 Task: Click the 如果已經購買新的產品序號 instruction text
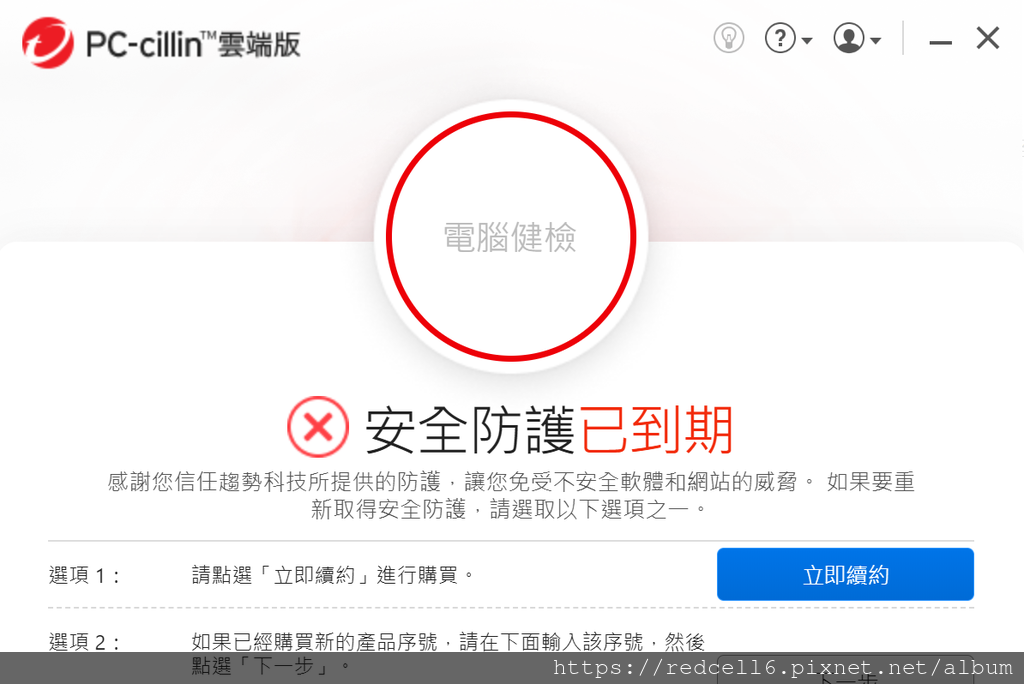(x=448, y=654)
